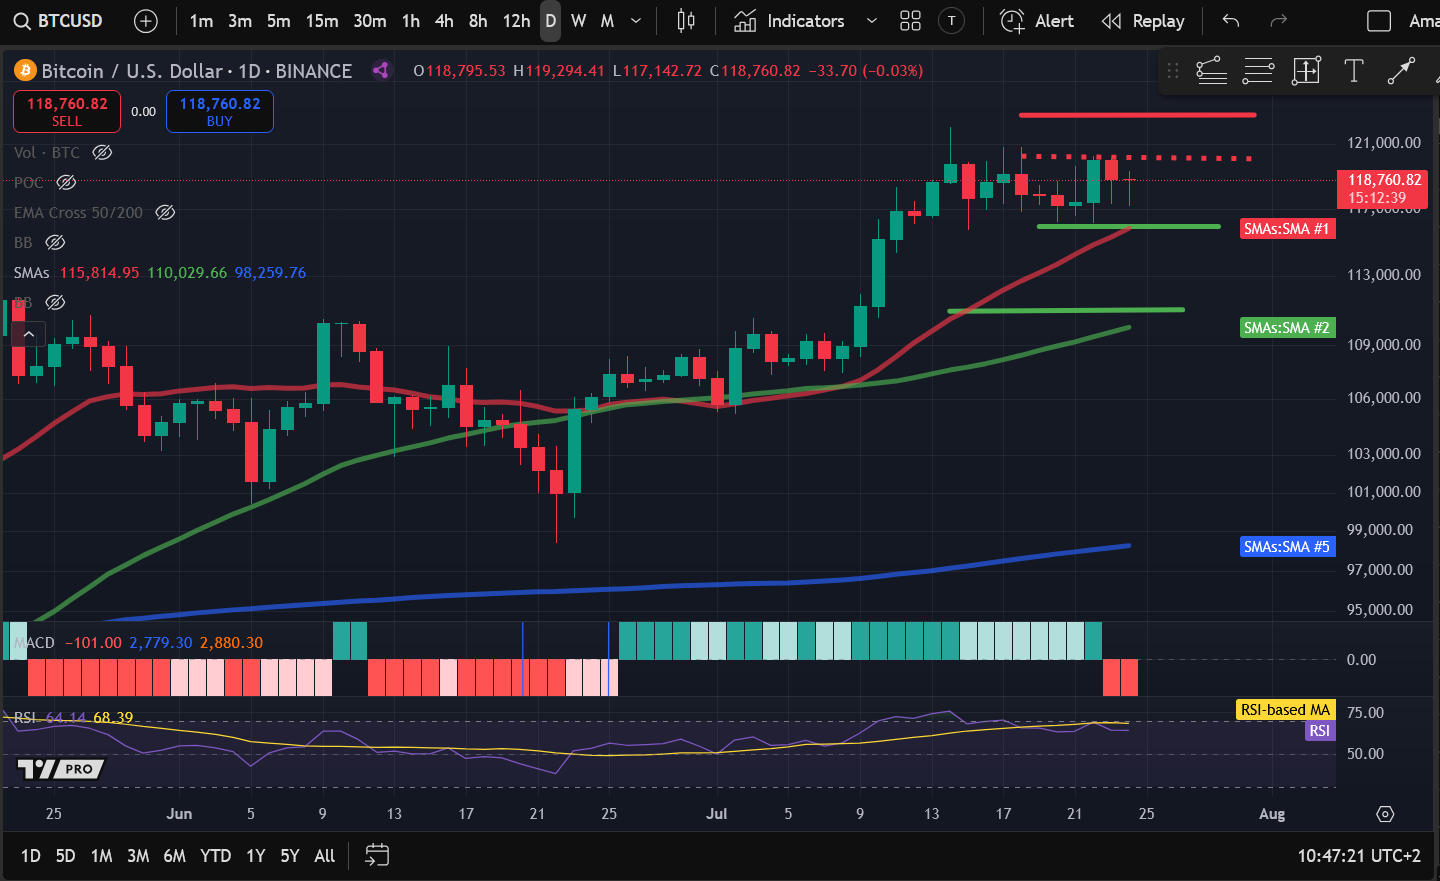
Task: Select the weekly W interval
Action: (x=579, y=21)
